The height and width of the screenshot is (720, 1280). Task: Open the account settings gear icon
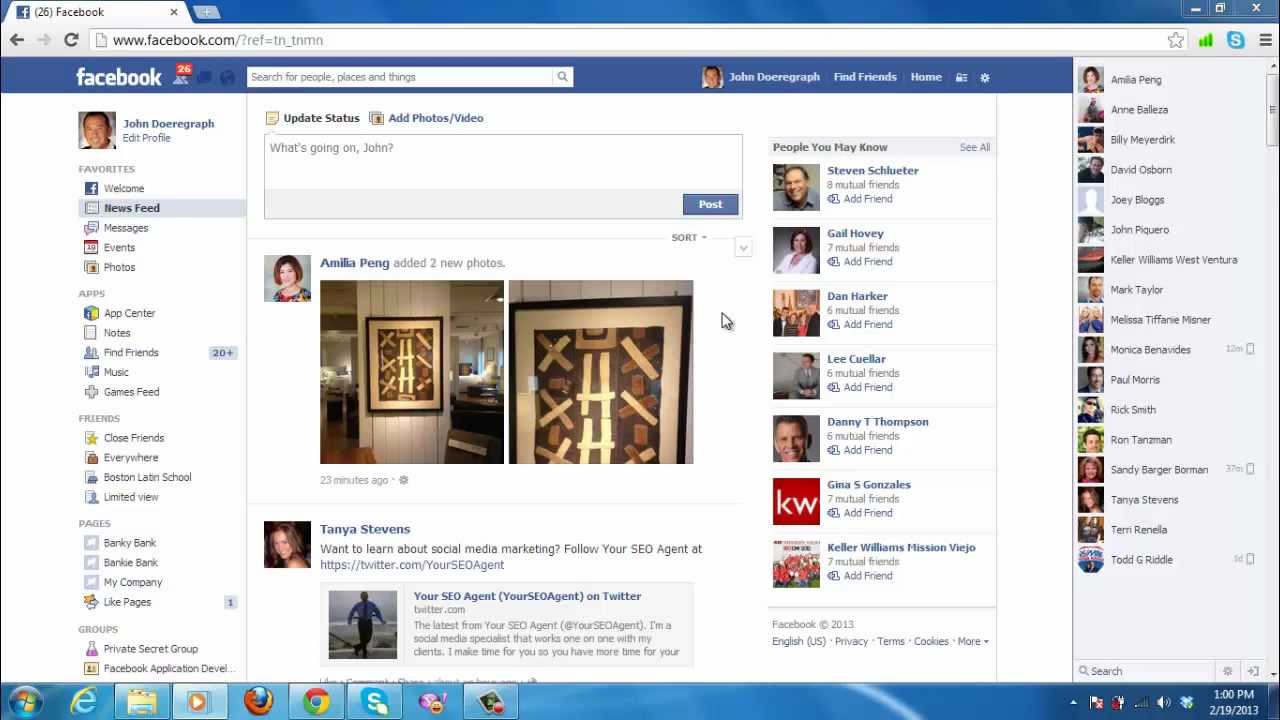(985, 77)
